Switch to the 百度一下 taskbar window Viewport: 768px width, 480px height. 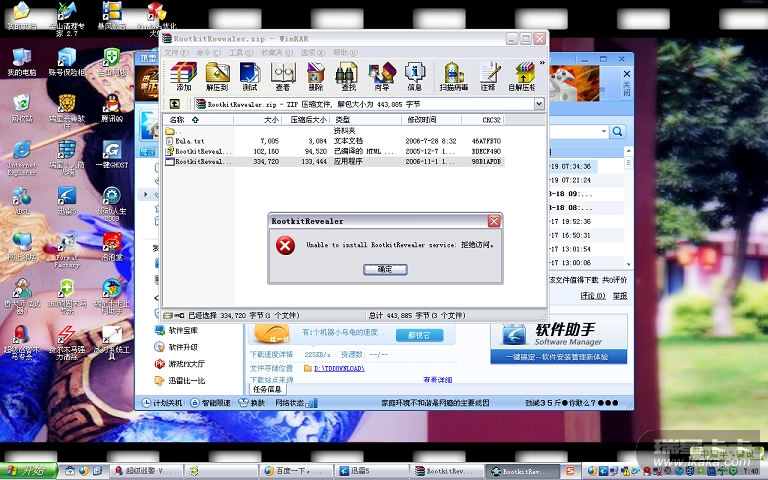[x=295, y=471]
